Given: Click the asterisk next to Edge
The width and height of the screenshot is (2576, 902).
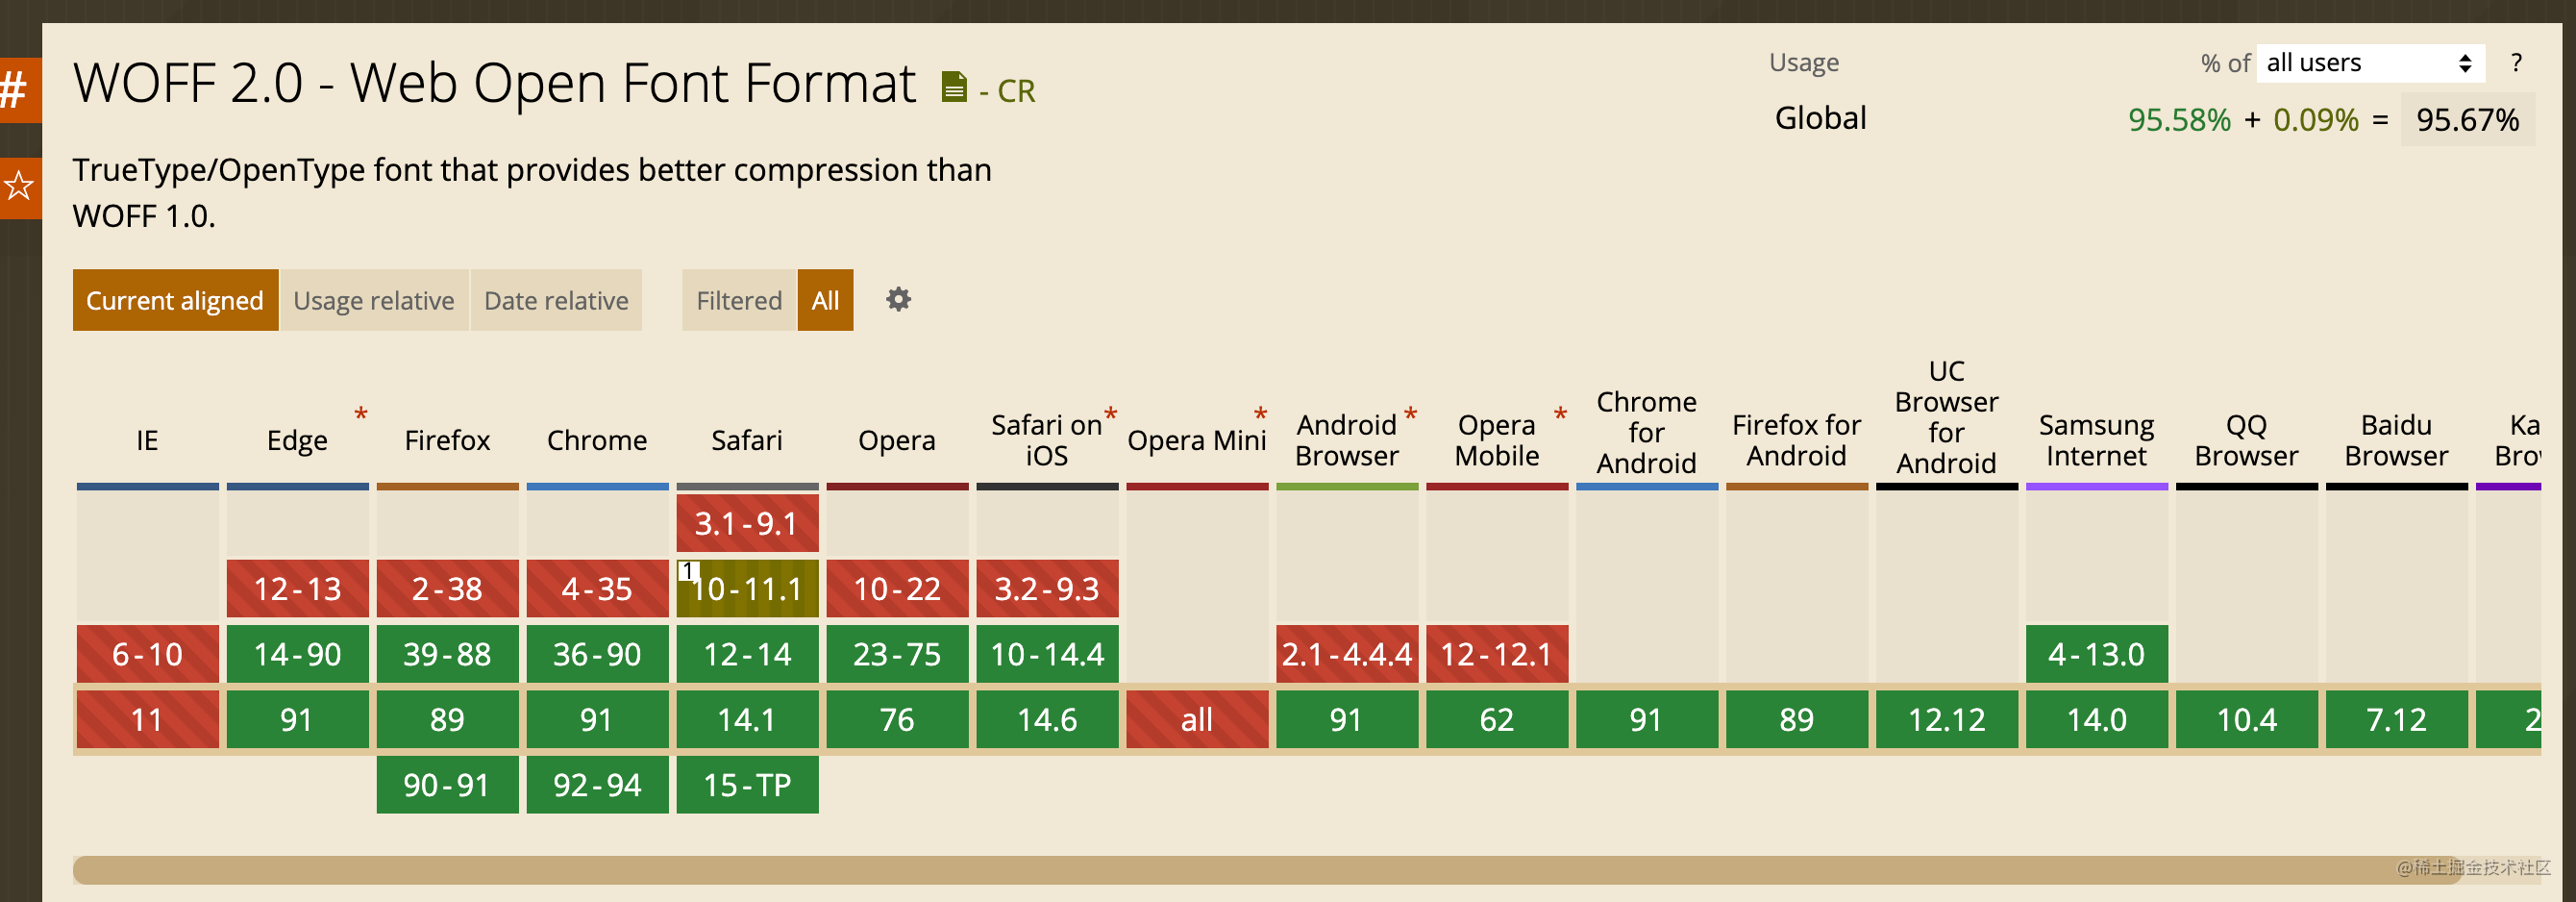Looking at the screenshot, I should tap(361, 413).
